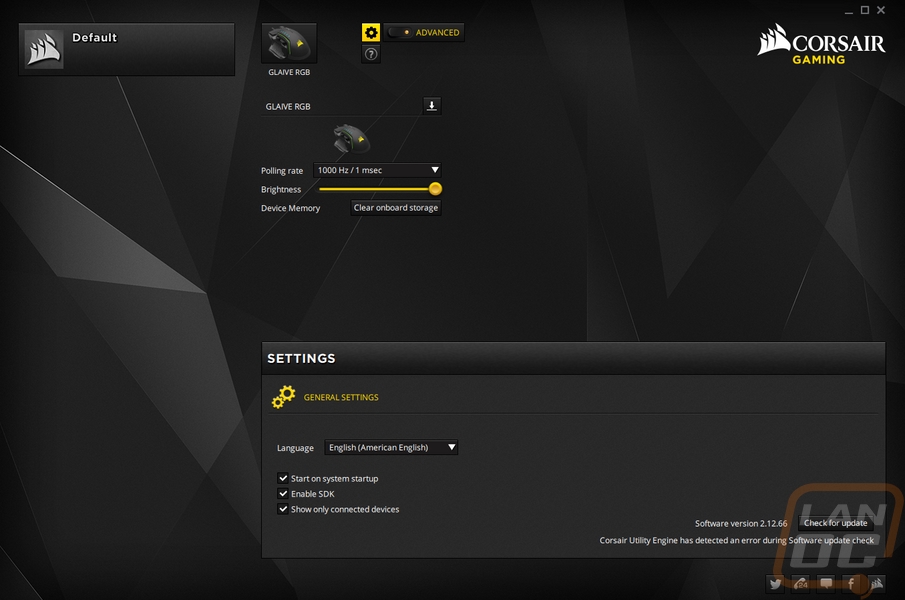Open the Language dropdown
This screenshot has height=600, width=905.
[x=391, y=447]
